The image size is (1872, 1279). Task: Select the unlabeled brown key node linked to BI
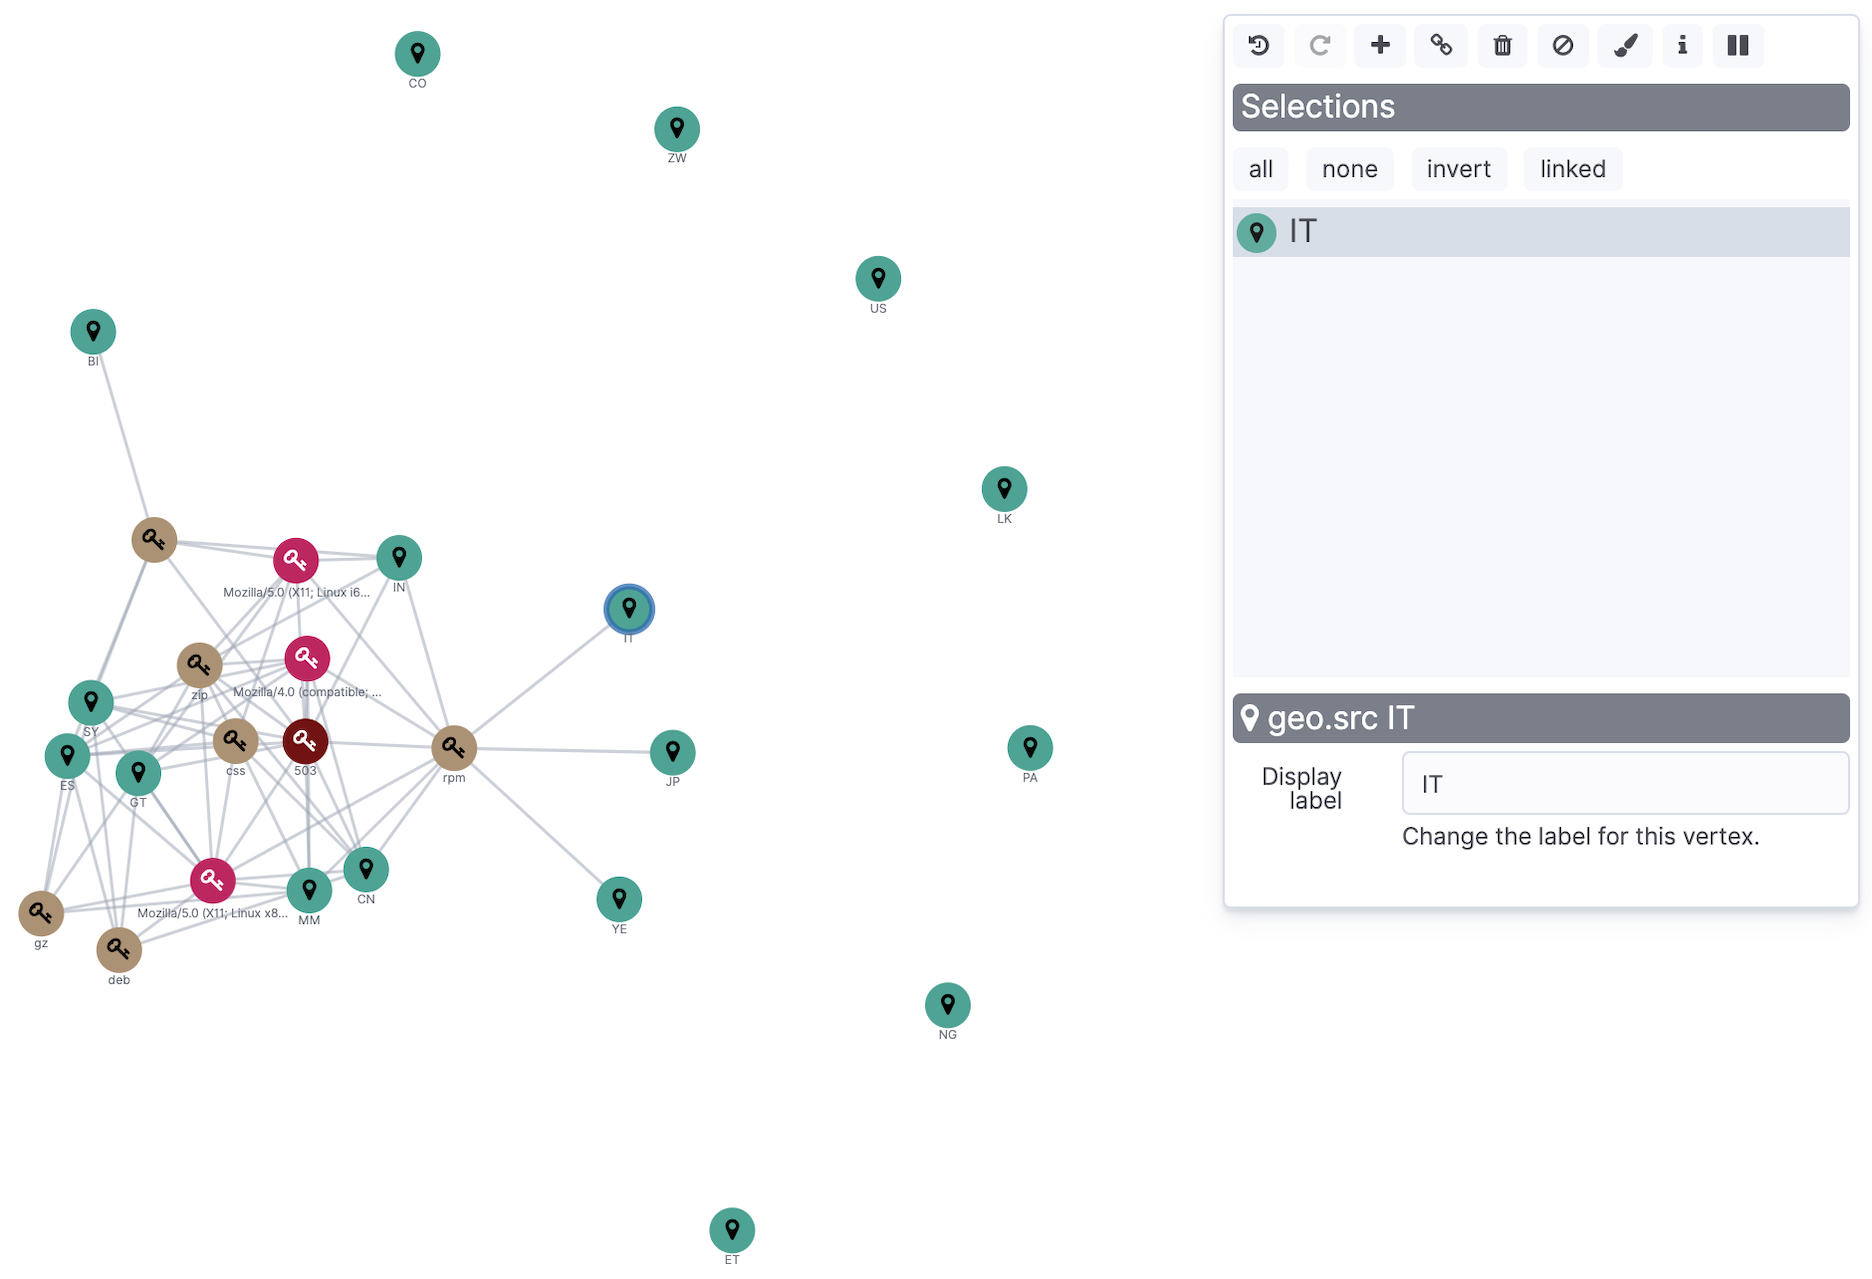coord(154,540)
